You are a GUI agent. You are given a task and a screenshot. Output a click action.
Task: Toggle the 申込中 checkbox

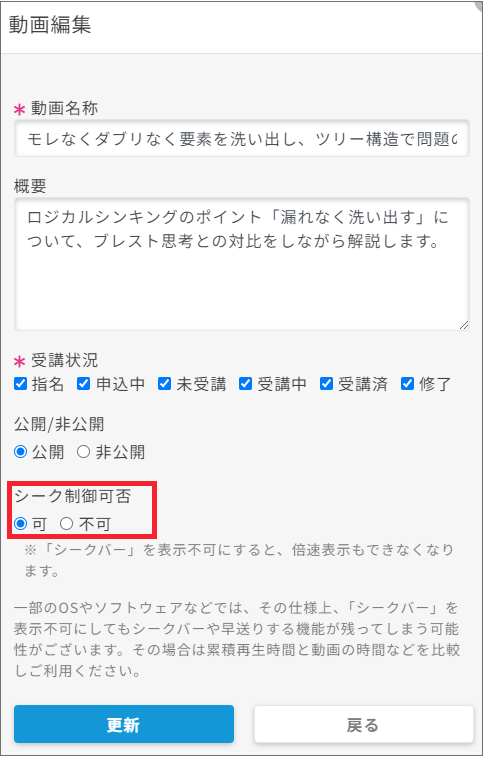pos(84,384)
